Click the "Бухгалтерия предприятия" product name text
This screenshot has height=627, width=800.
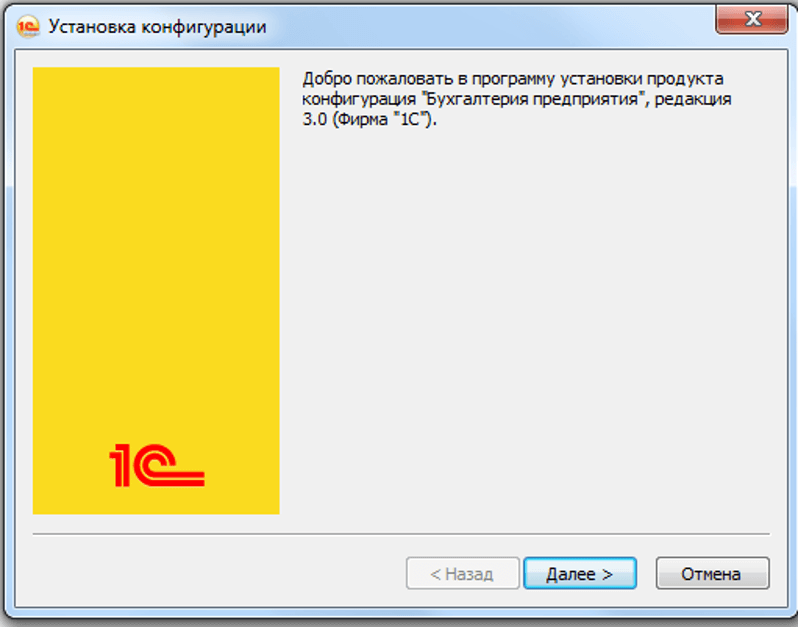pos(534,98)
